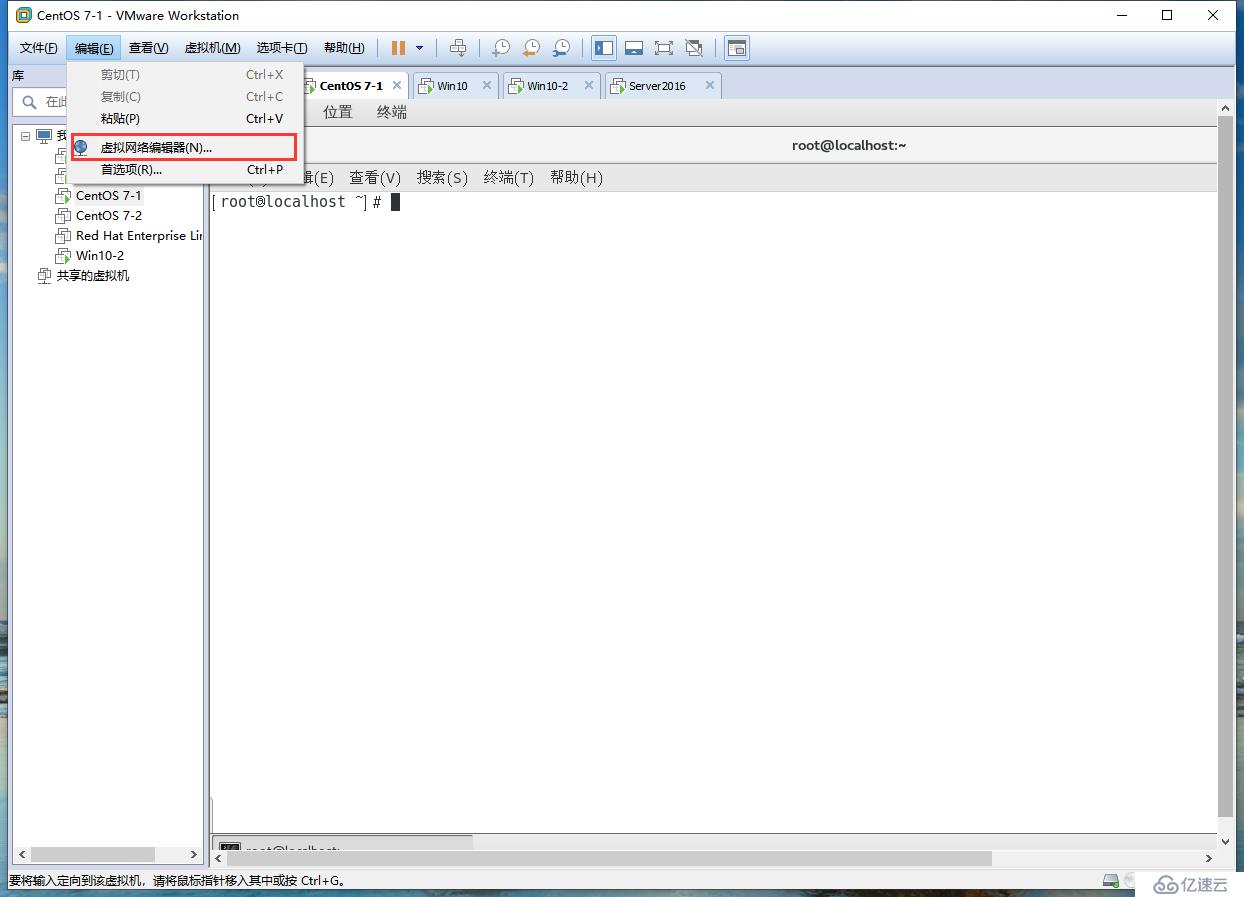
Task: Open terminal 搜索(S) menu
Action: point(442,178)
